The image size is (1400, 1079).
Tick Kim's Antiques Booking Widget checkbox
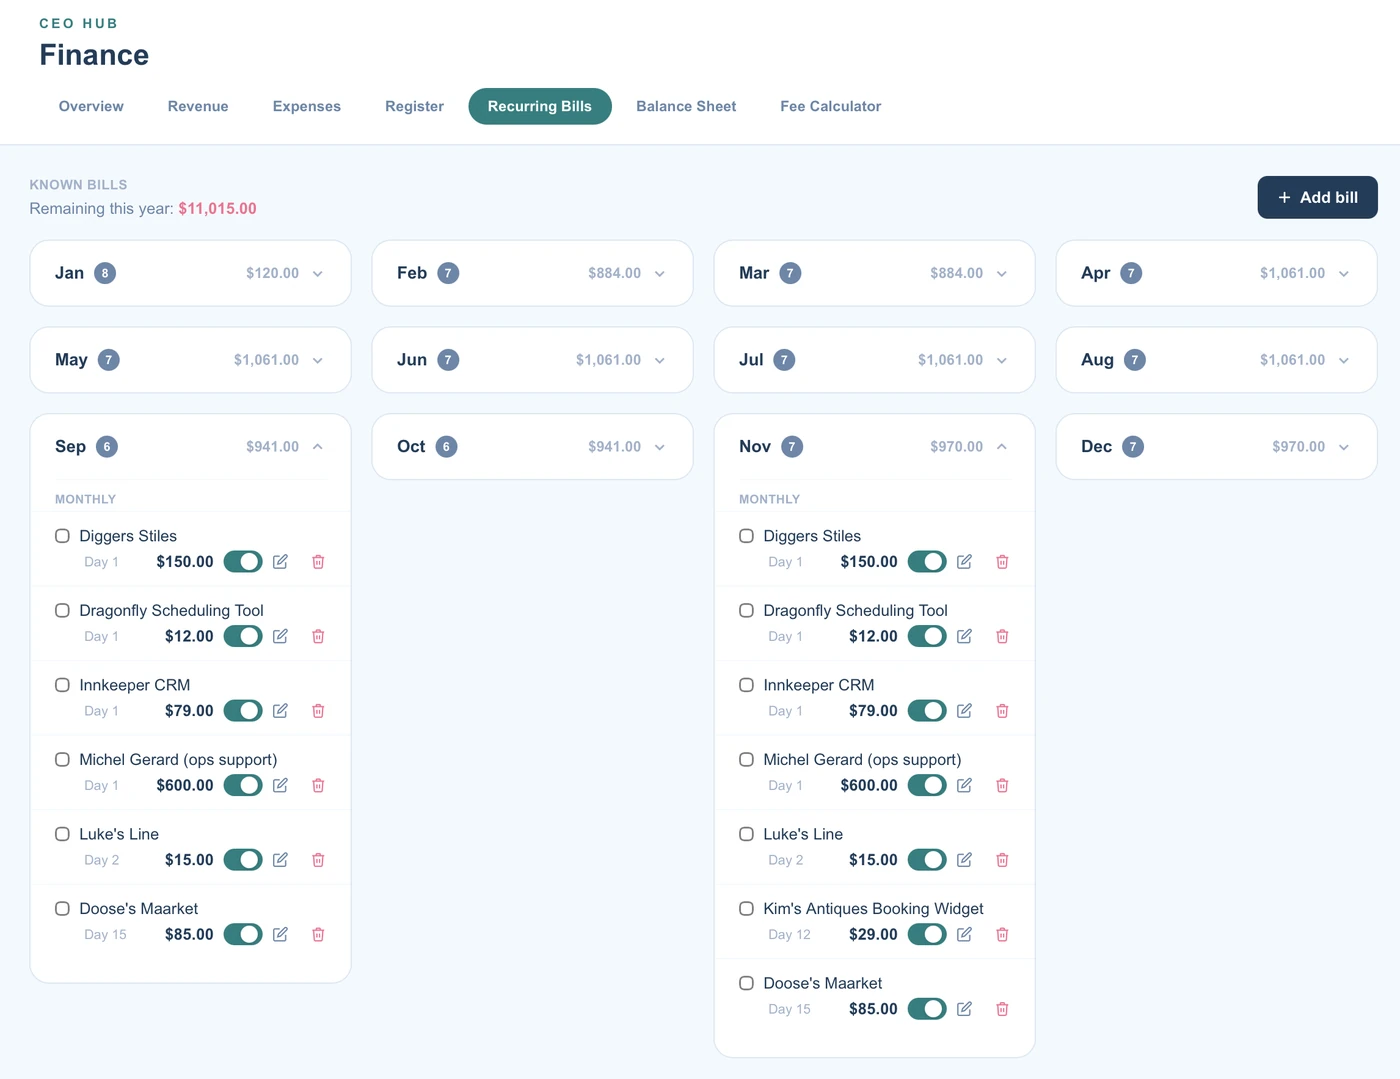[x=746, y=909]
